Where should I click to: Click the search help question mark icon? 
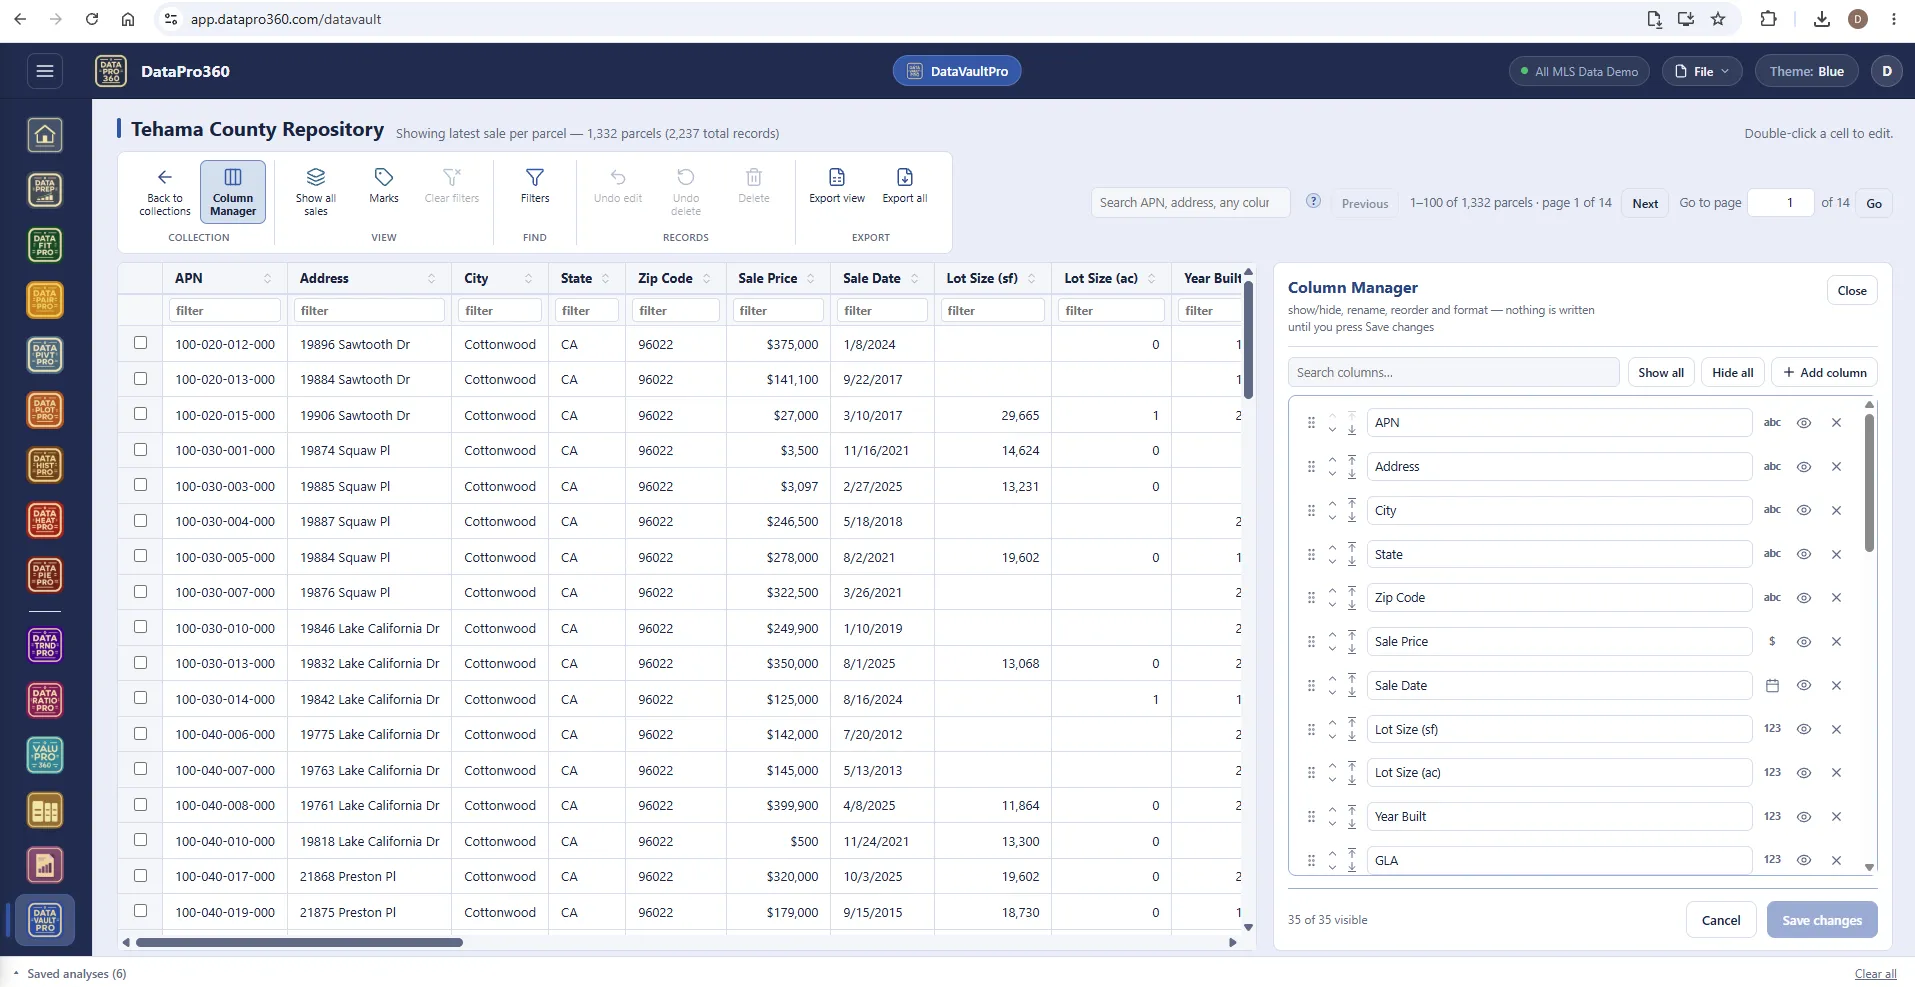coord(1314,201)
